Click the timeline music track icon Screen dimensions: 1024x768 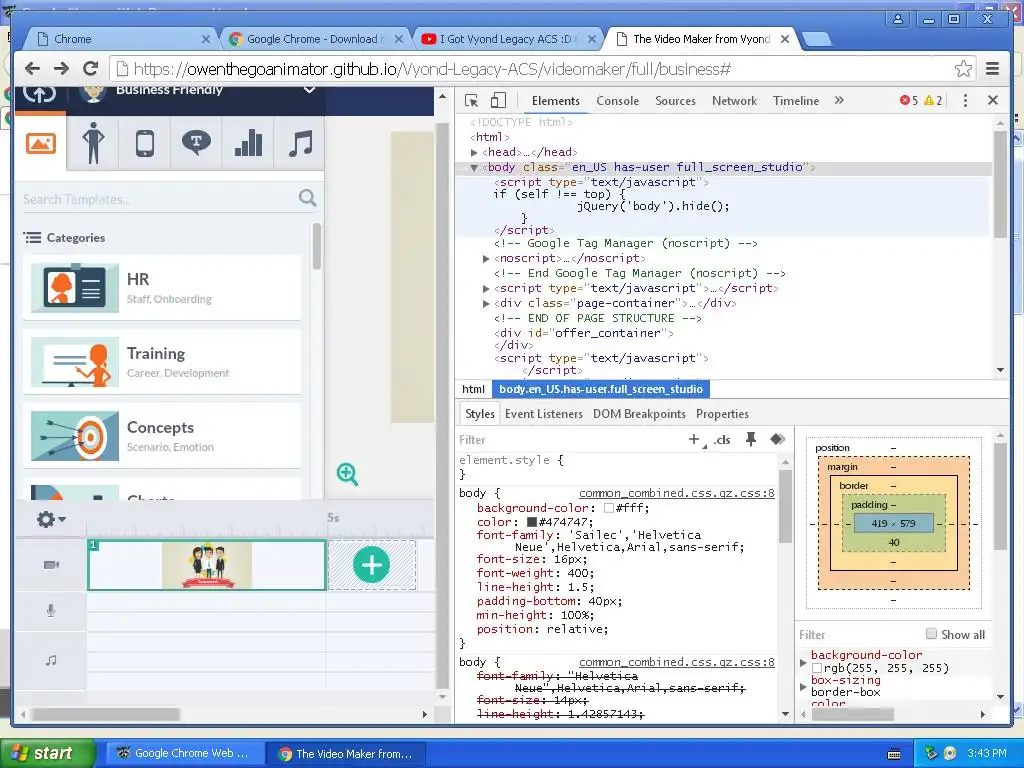coord(51,660)
